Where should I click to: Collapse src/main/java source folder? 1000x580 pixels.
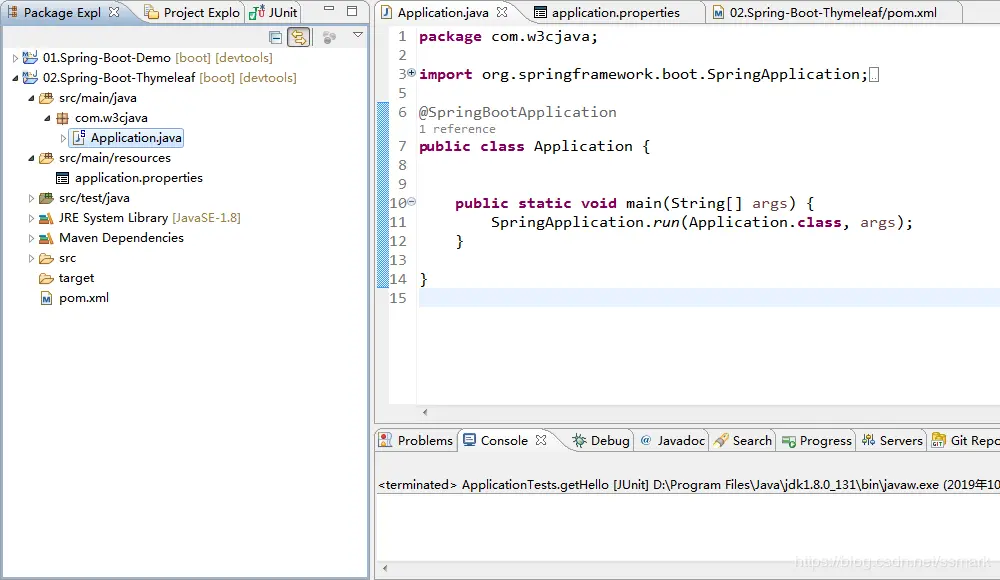31,98
